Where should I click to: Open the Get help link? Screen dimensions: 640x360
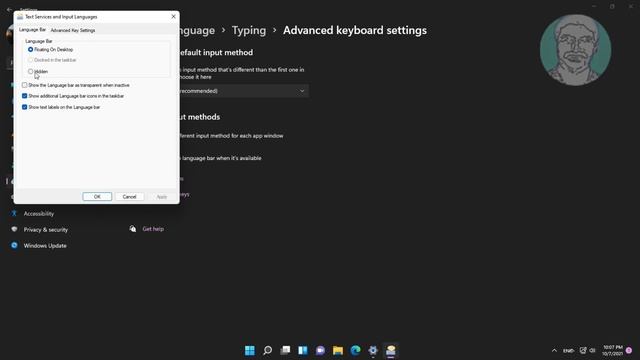click(x=153, y=229)
